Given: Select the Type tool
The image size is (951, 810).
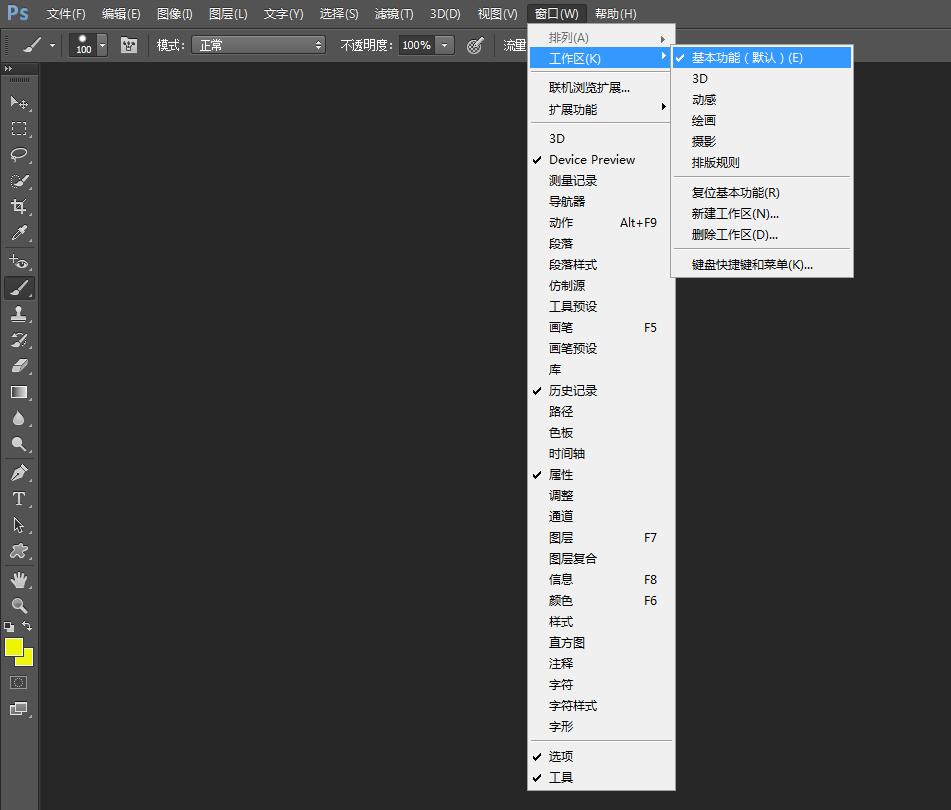Looking at the screenshot, I should click(x=18, y=498).
